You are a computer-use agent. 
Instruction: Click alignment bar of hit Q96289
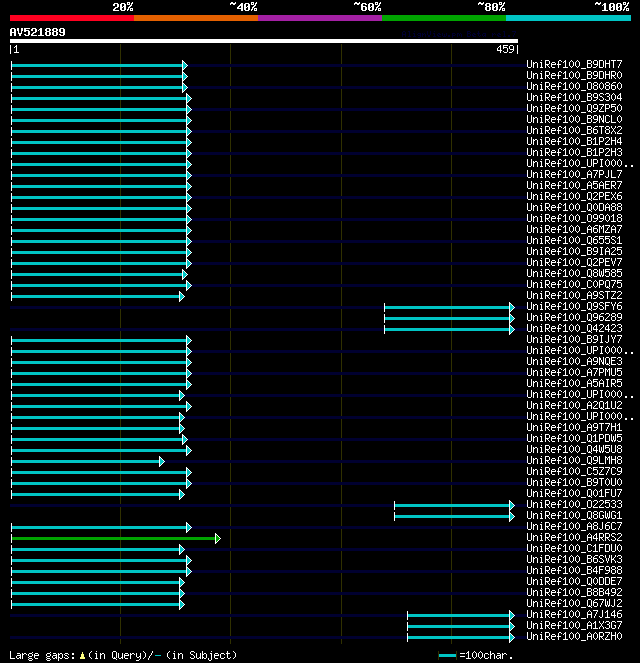tap(449, 318)
